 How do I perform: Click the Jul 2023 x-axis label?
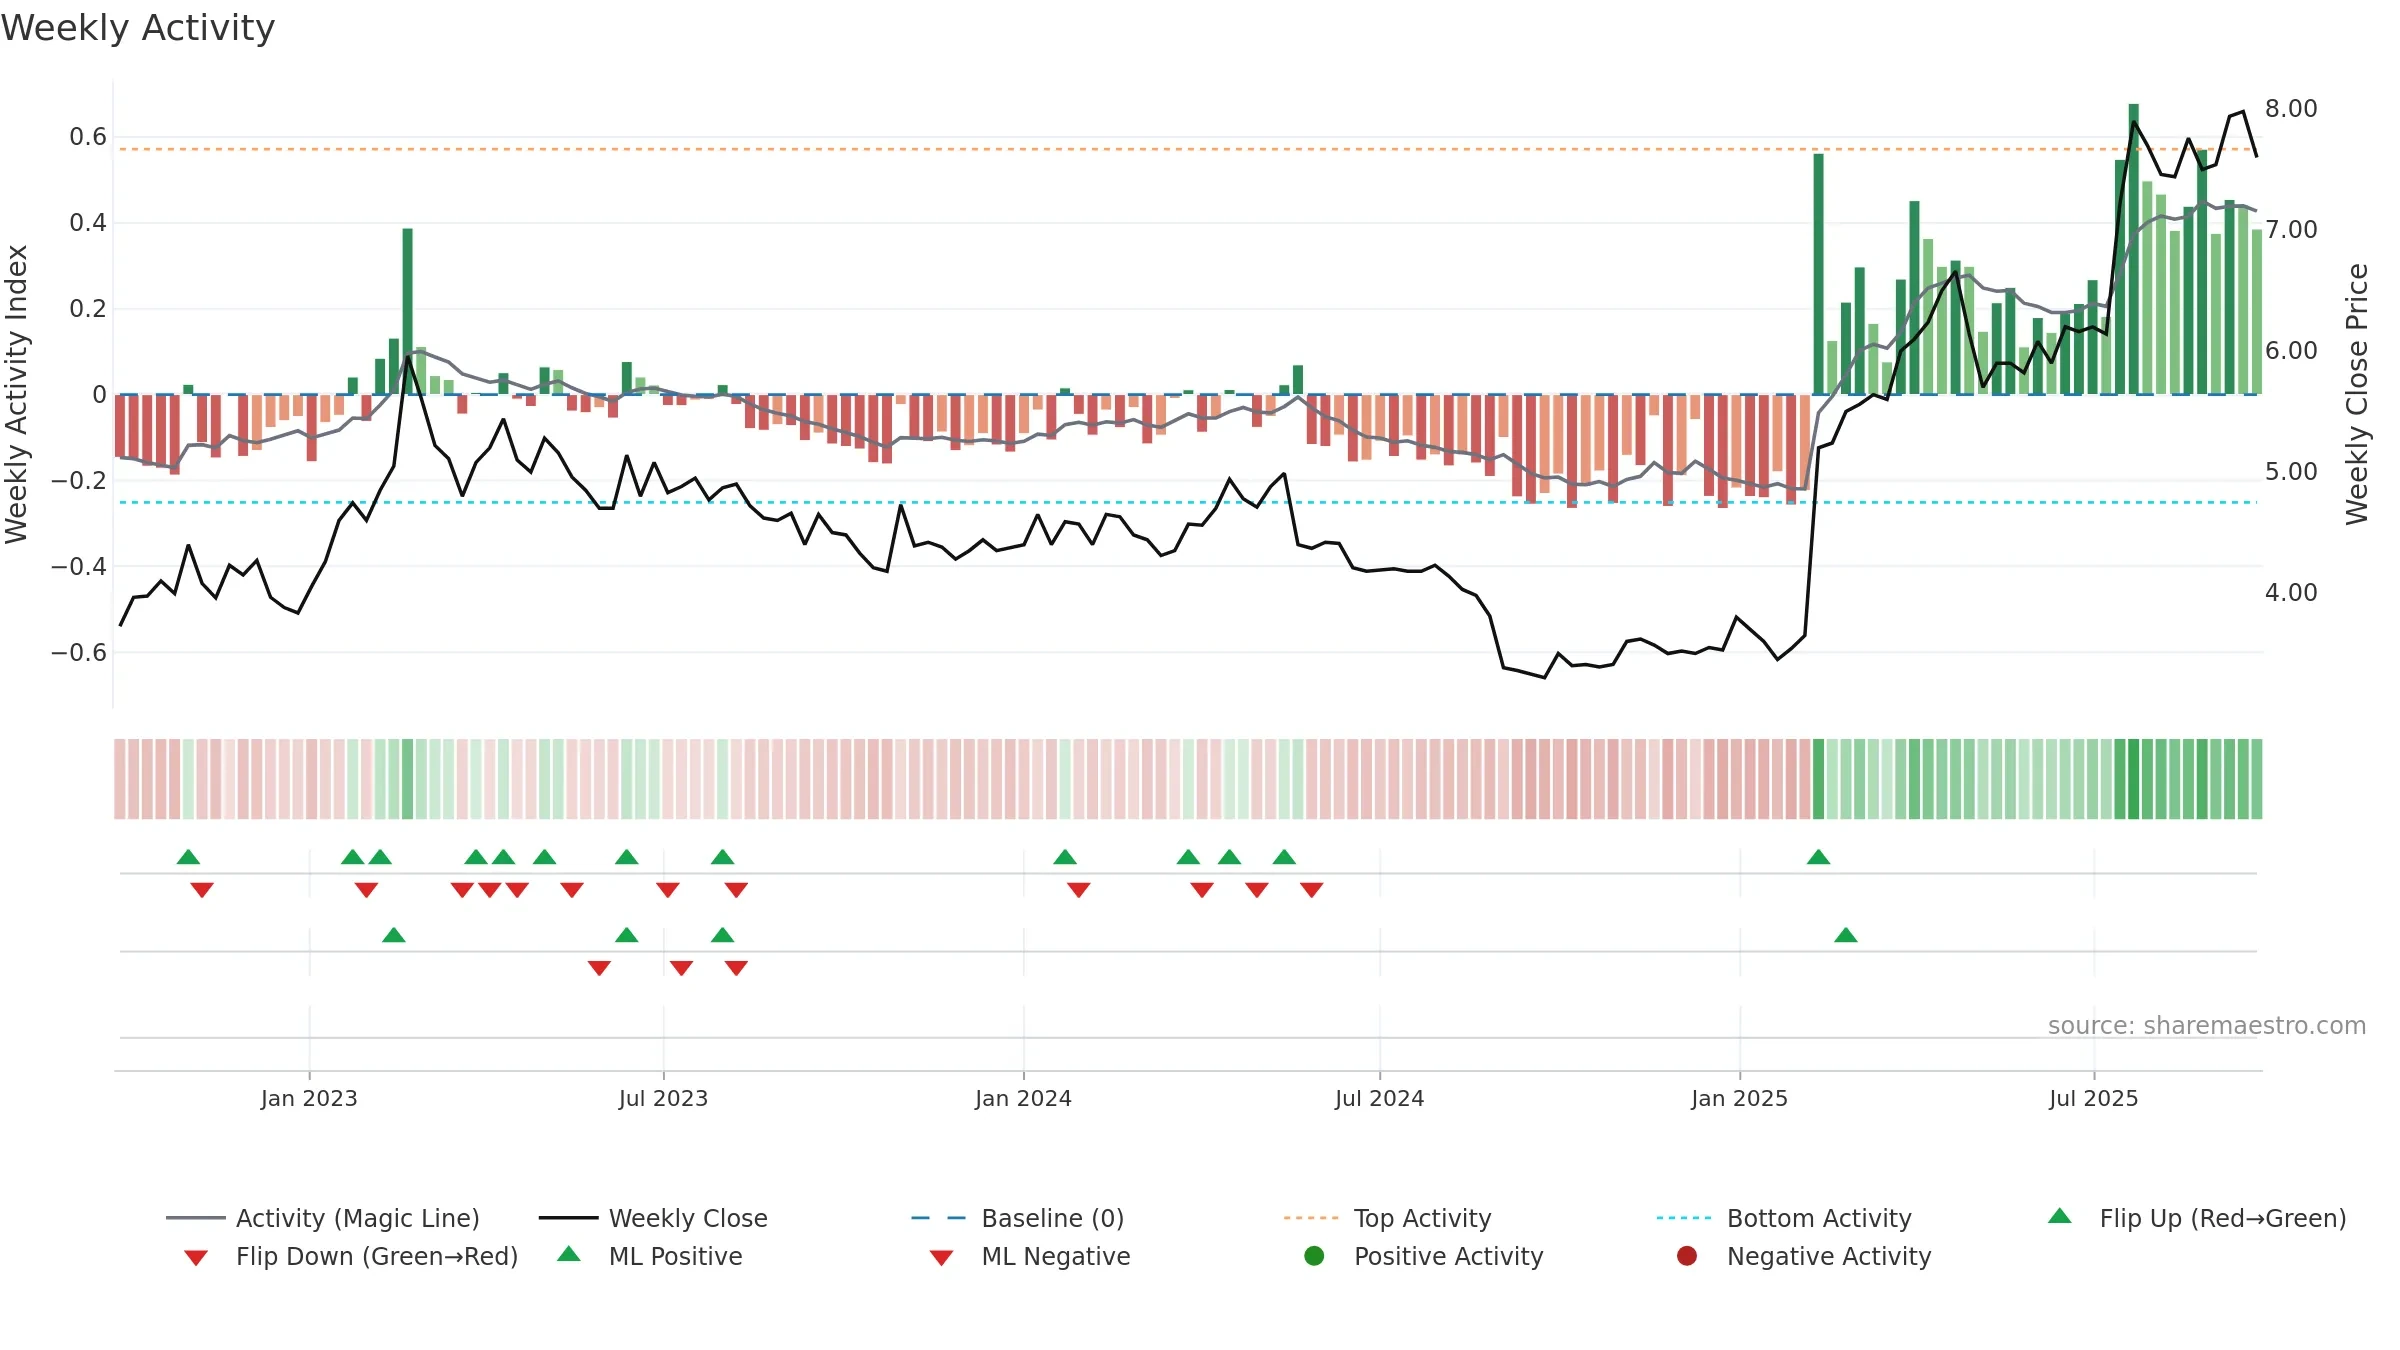coord(663,1099)
